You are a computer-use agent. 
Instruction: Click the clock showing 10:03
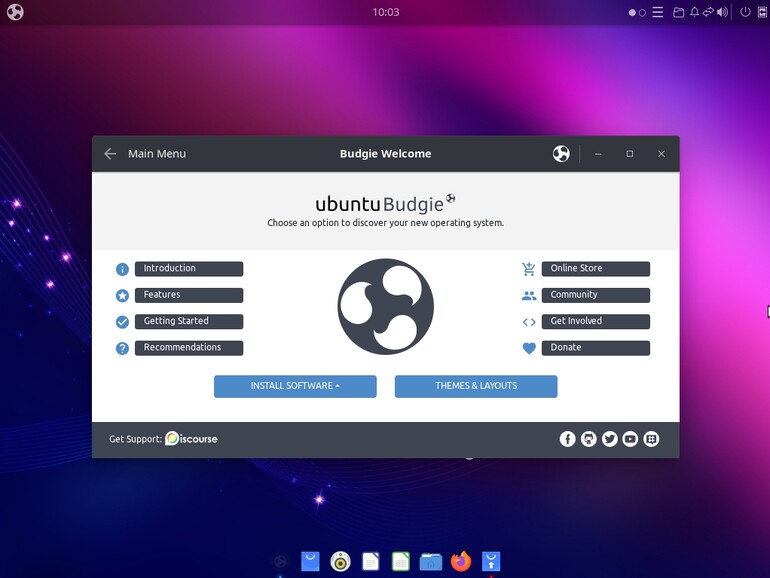pos(385,12)
